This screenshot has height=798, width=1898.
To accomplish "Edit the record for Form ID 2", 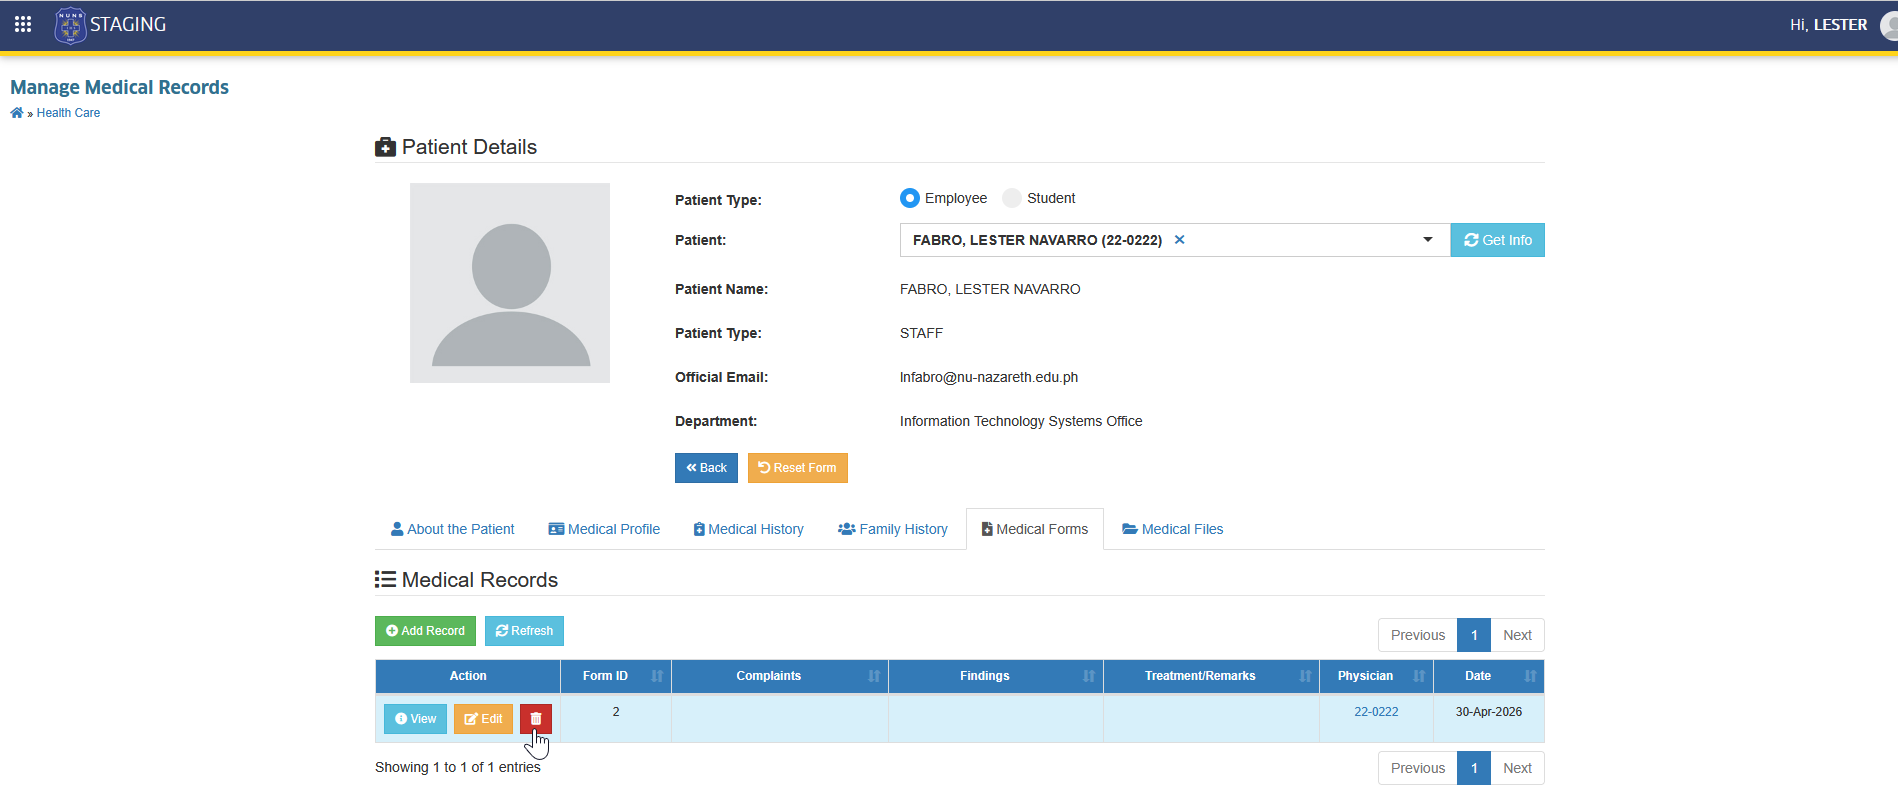I will click(483, 719).
